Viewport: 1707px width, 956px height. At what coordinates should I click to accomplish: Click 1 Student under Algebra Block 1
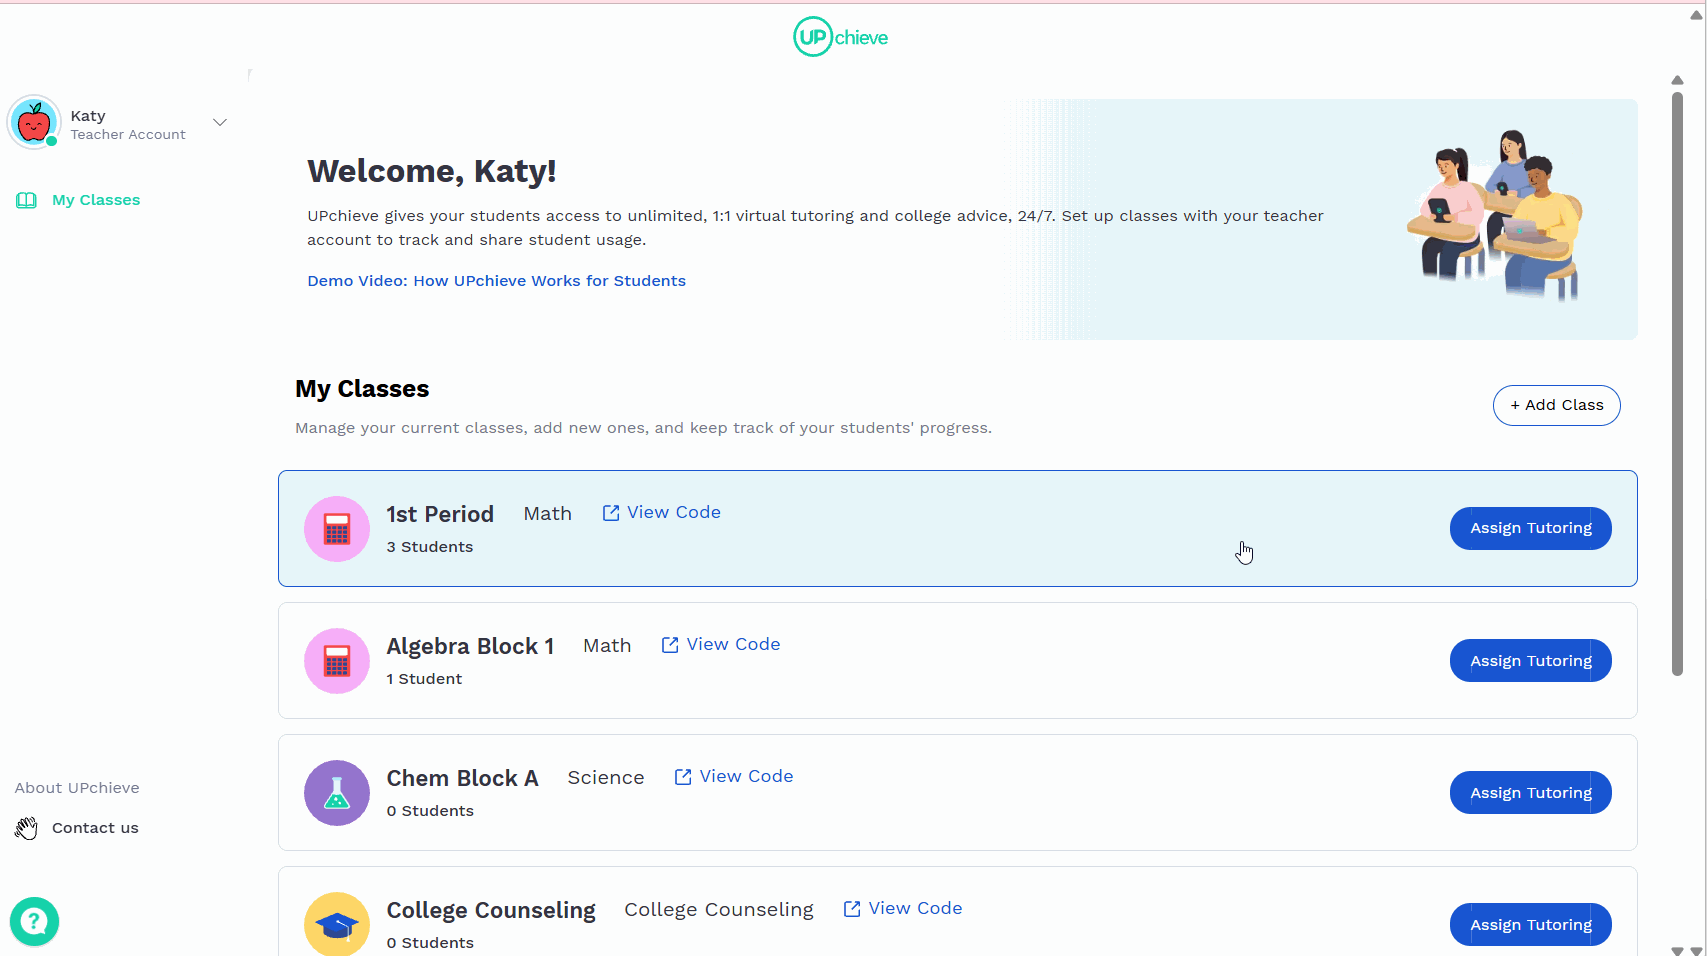click(424, 679)
